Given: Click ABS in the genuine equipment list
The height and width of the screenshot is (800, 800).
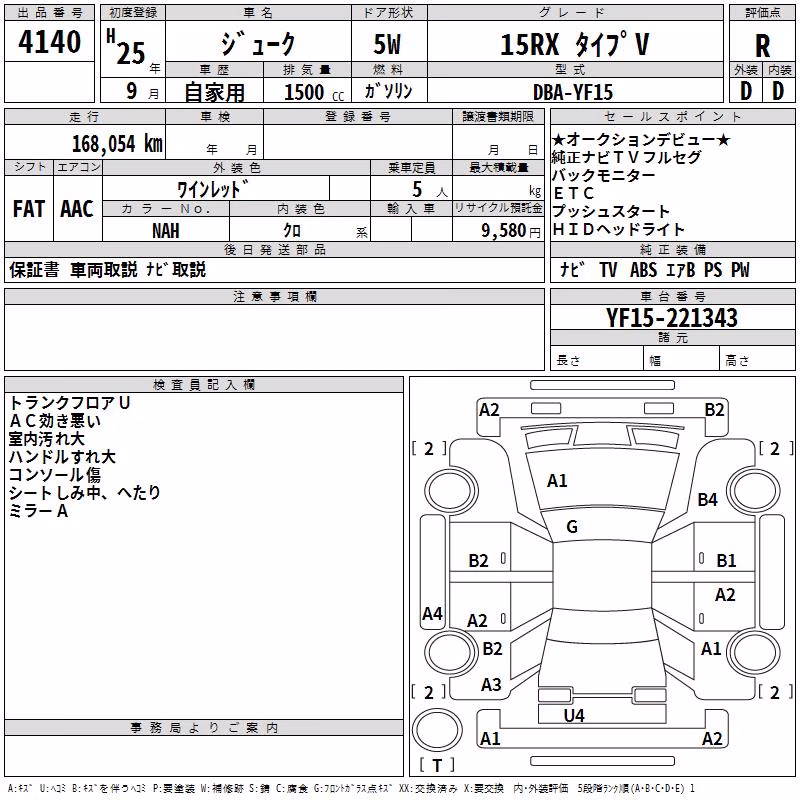Looking at the screenshot, I should point(643,269).
